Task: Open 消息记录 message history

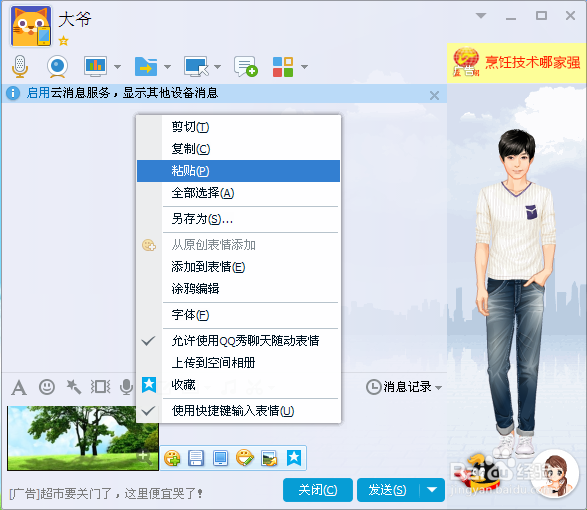Action: tap(407, 387)
